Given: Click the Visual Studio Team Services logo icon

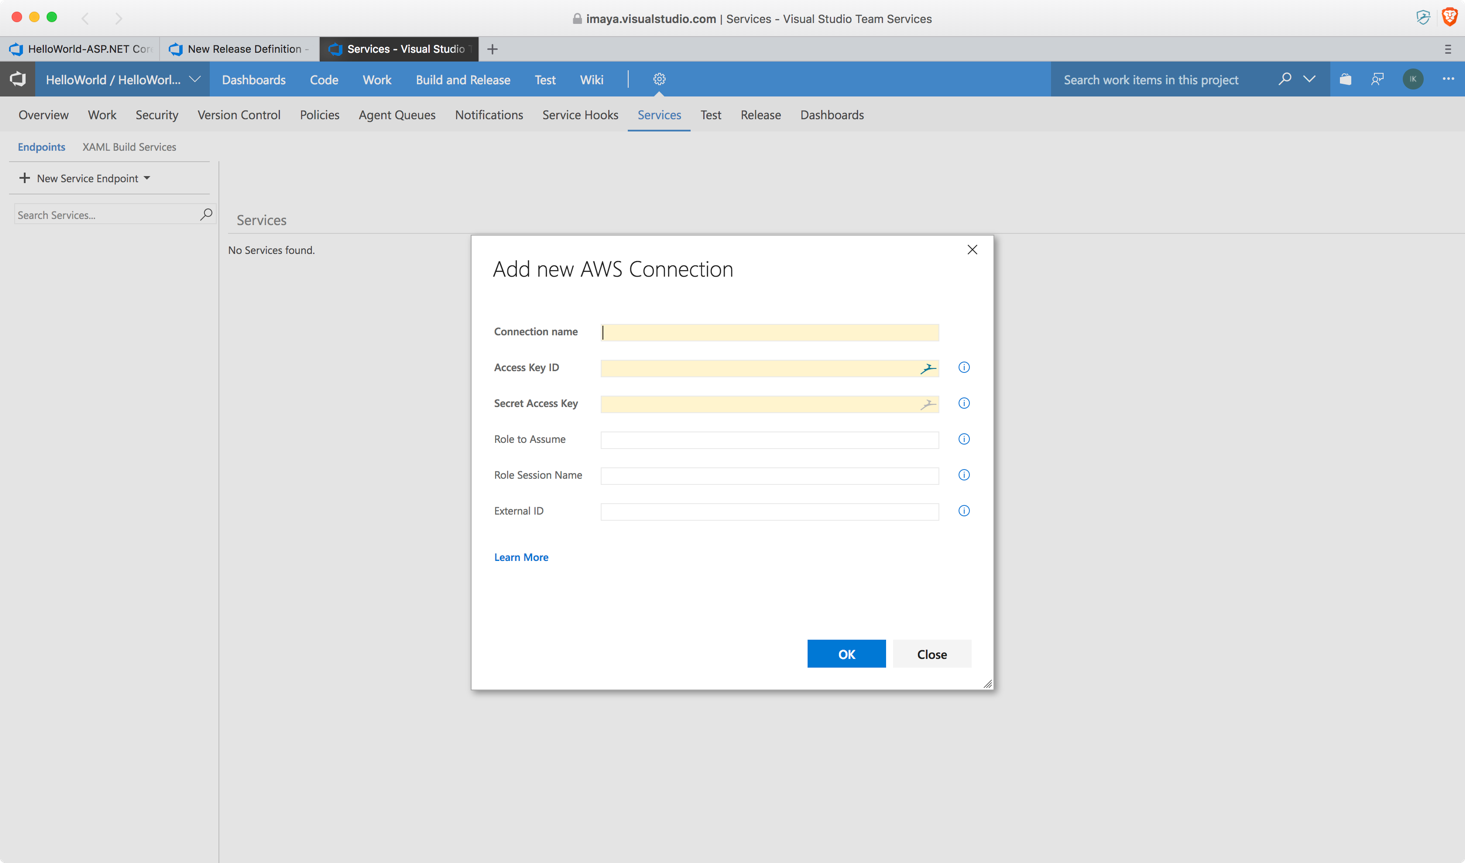Looking at the screenshot, I should (18, 79).
